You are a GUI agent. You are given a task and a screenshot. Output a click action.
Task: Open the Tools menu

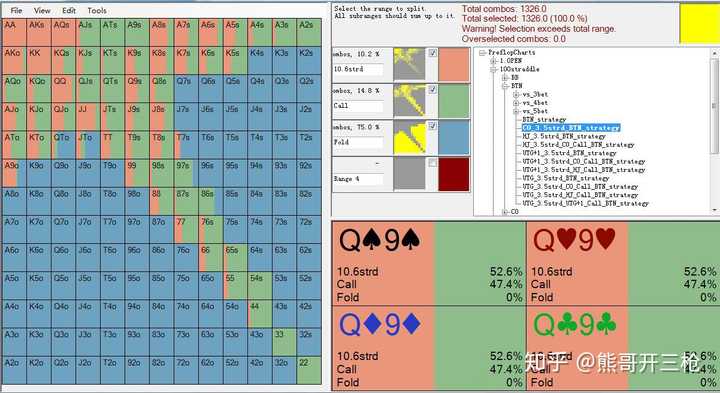pos(97,10)
